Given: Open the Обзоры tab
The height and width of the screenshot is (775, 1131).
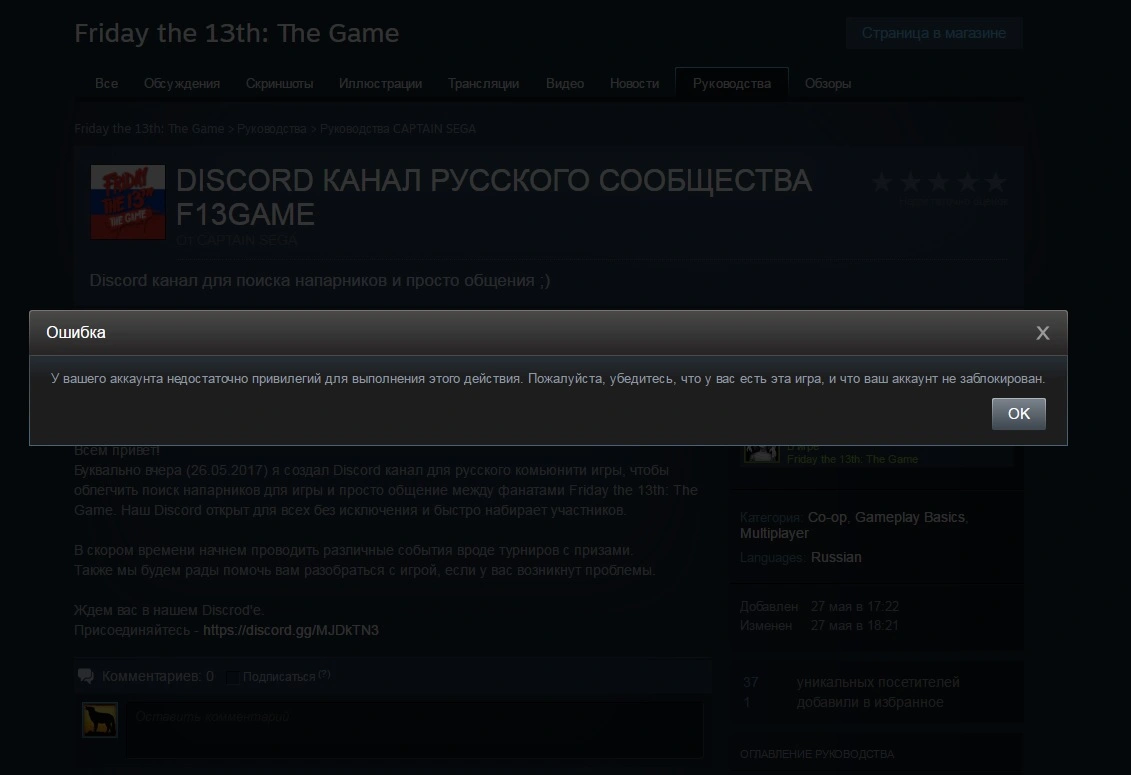Looking at the screenshot, I should pyautogui.click(x=827, y=84).
